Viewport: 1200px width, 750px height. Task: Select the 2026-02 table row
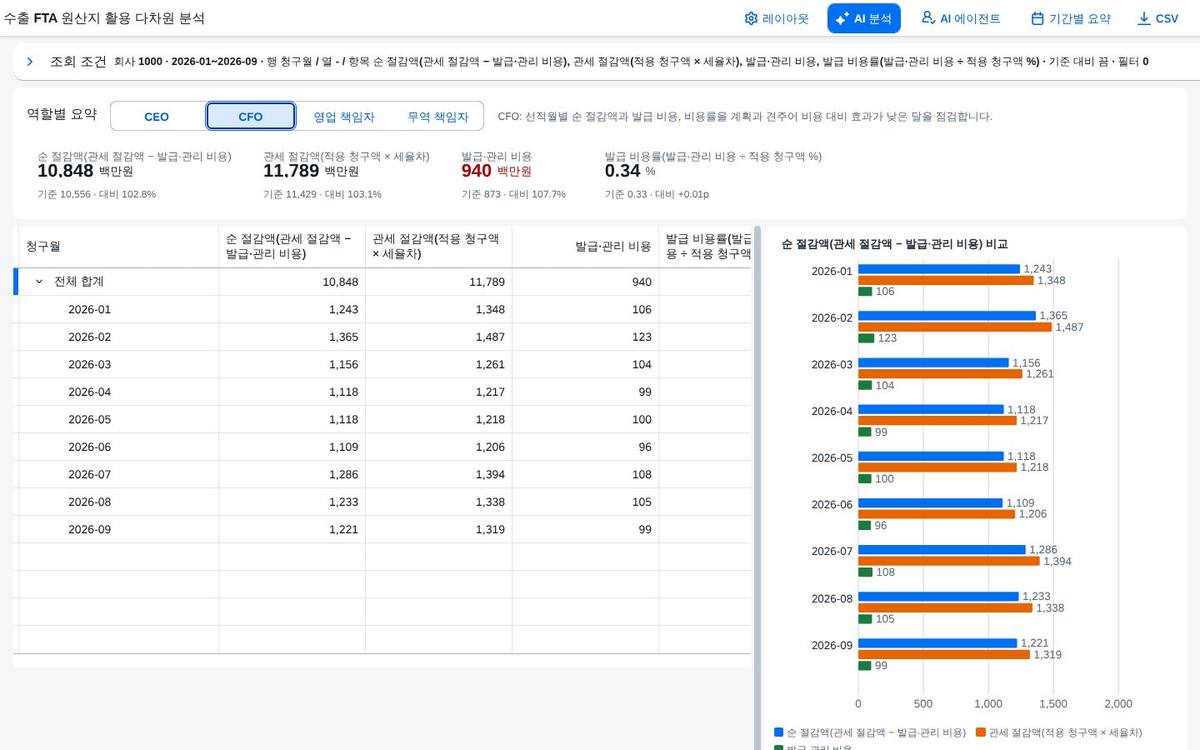pyautogui.click(x=384, y=337)
